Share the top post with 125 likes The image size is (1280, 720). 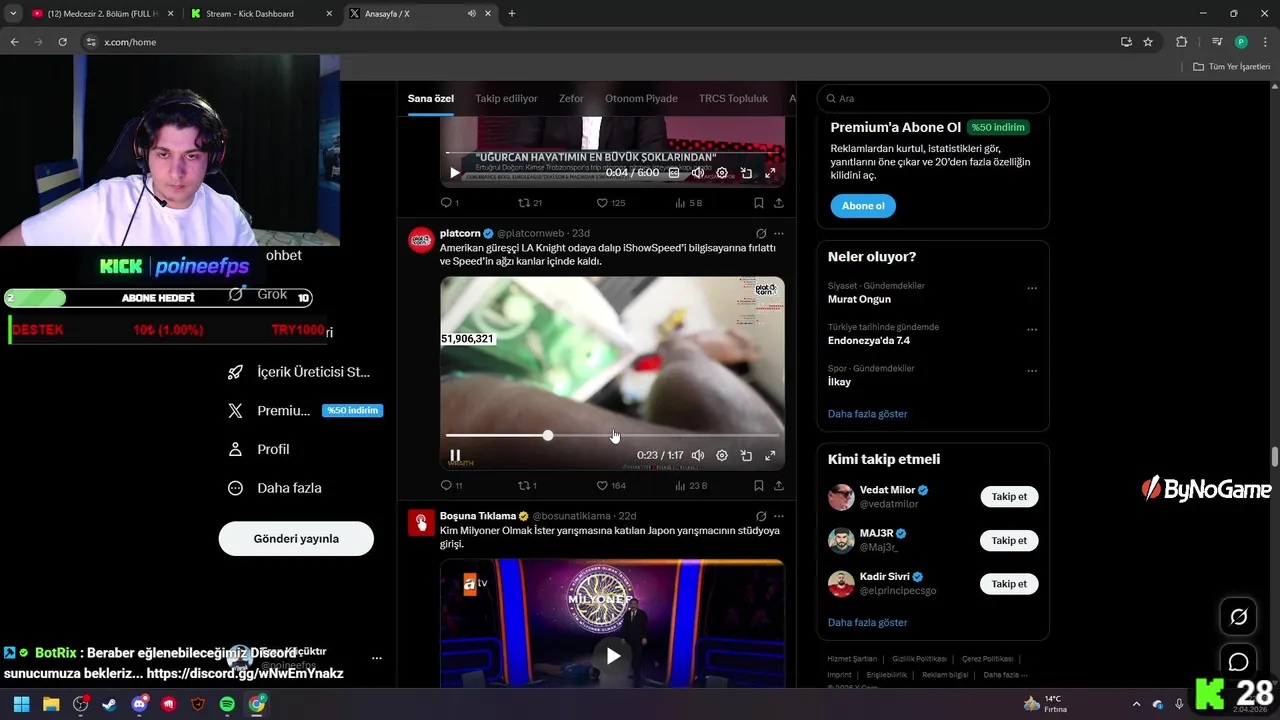coord(778,203)
